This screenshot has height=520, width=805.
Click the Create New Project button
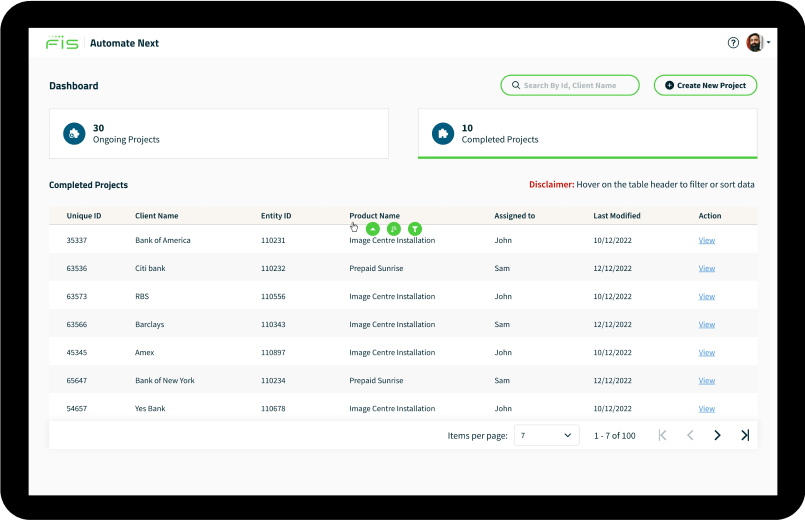[x=705, y=86]
